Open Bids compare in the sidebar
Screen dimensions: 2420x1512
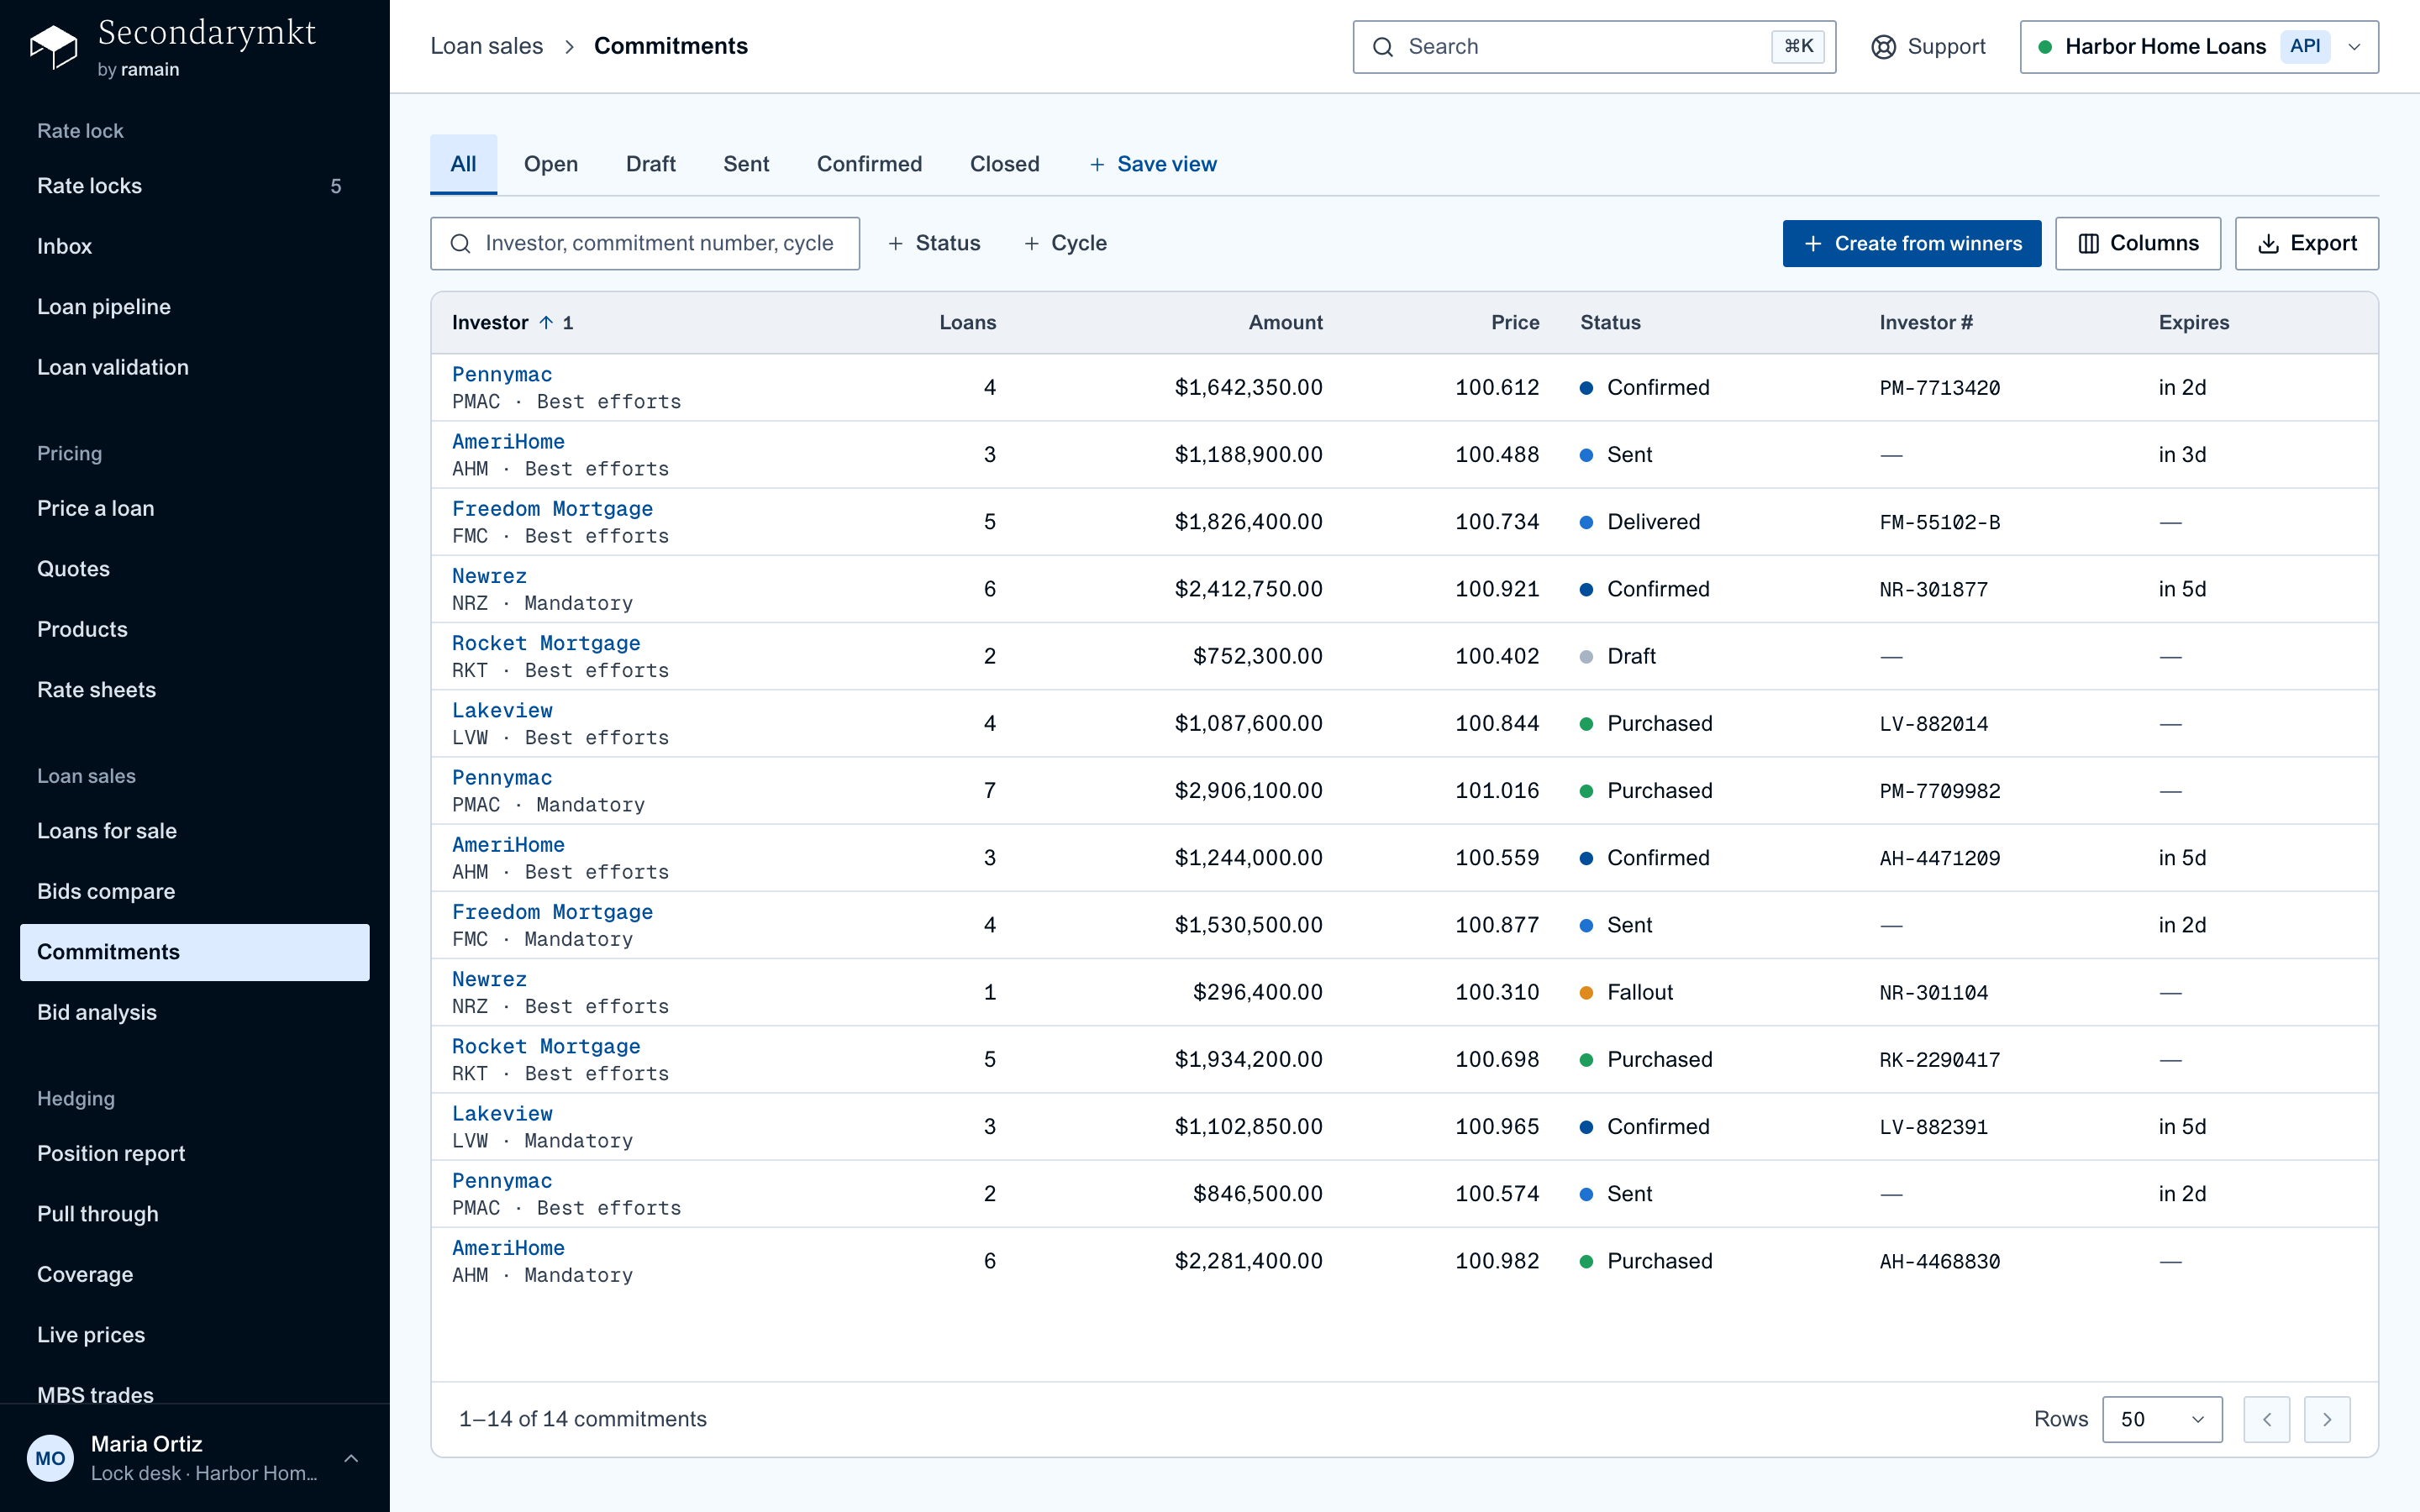click(x=195, y=891)
